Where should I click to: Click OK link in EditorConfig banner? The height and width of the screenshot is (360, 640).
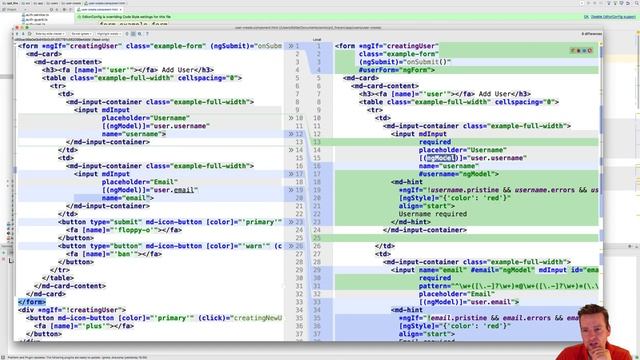click(x=586, y=17)
